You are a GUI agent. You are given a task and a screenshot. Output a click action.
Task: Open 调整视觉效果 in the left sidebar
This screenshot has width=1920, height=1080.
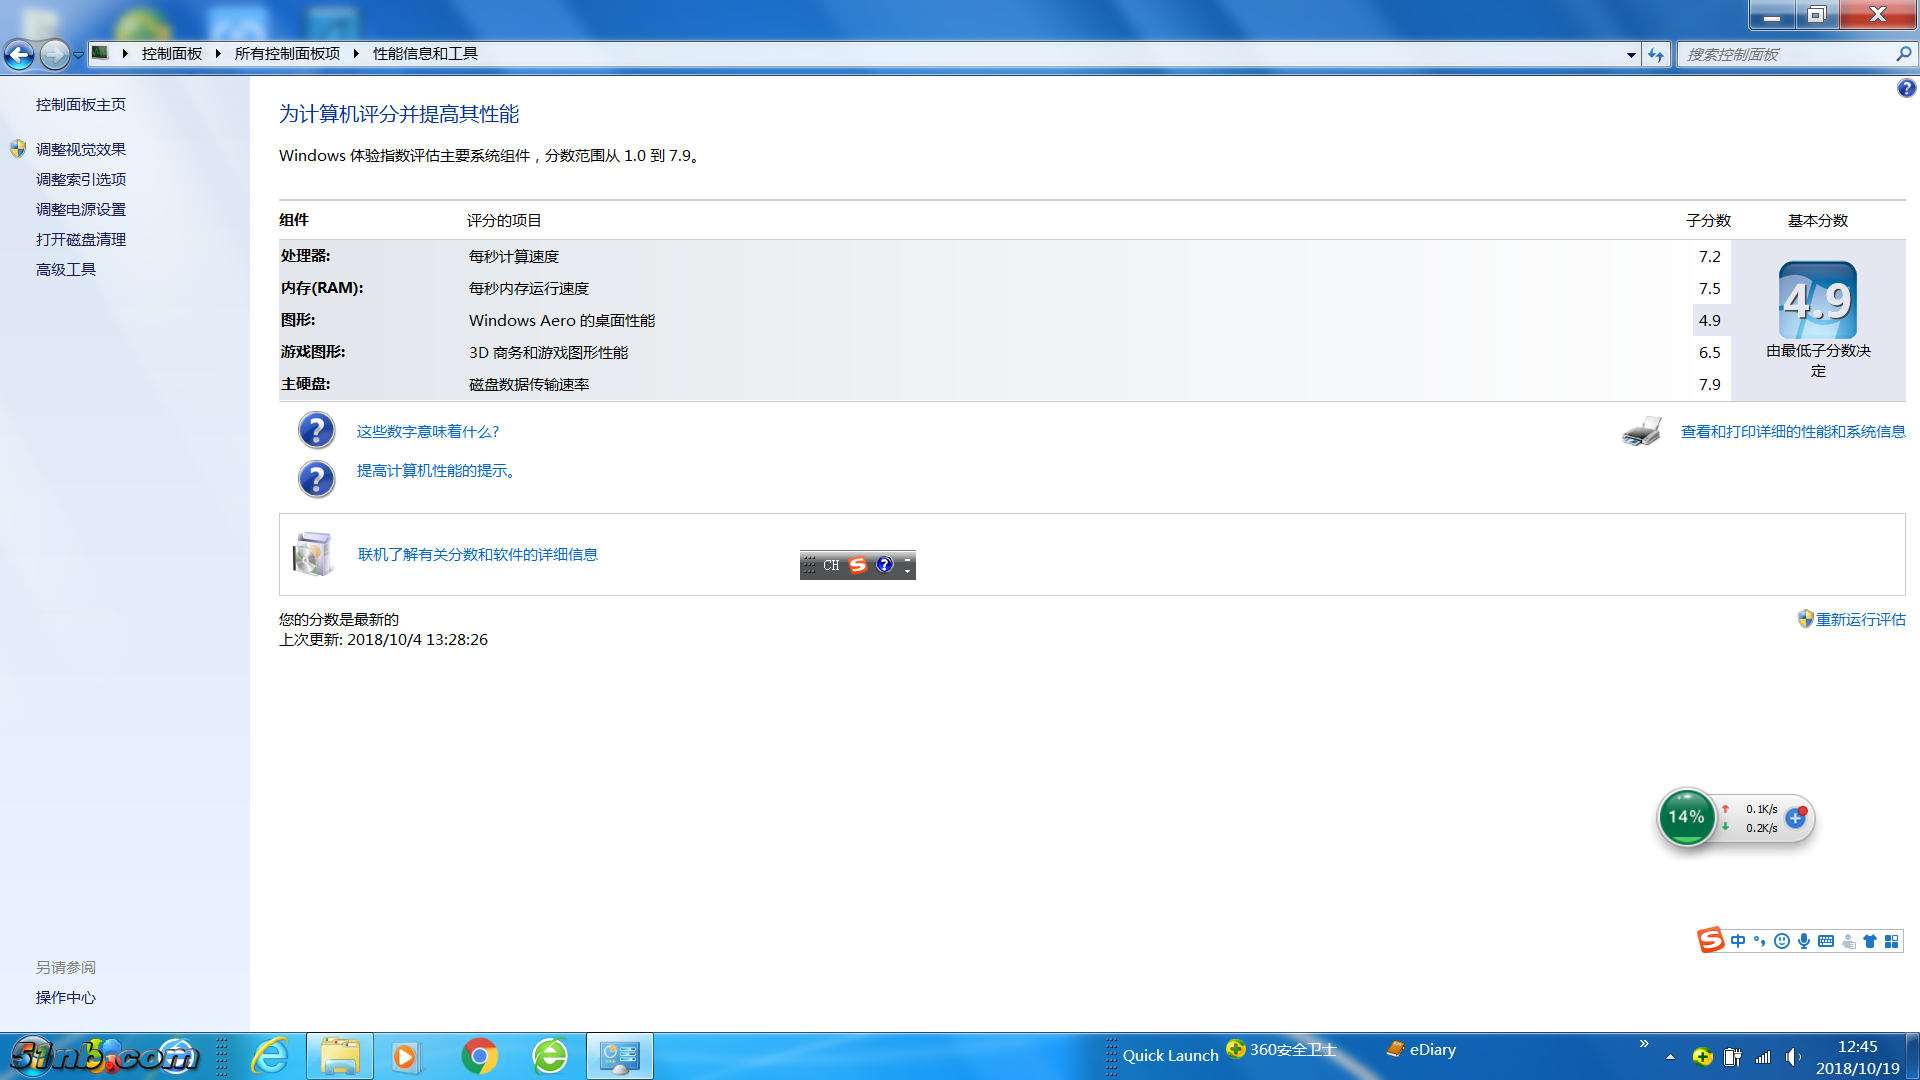[81, 150]
